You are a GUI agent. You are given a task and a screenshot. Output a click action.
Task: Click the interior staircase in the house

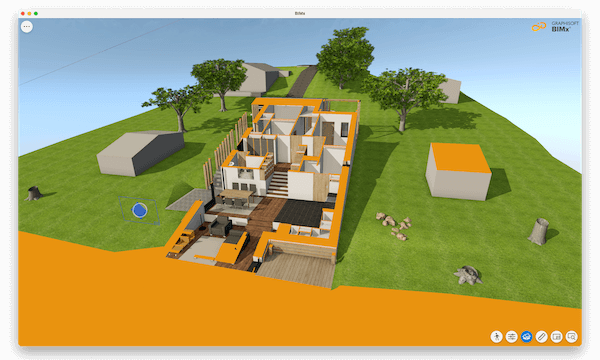278,184
